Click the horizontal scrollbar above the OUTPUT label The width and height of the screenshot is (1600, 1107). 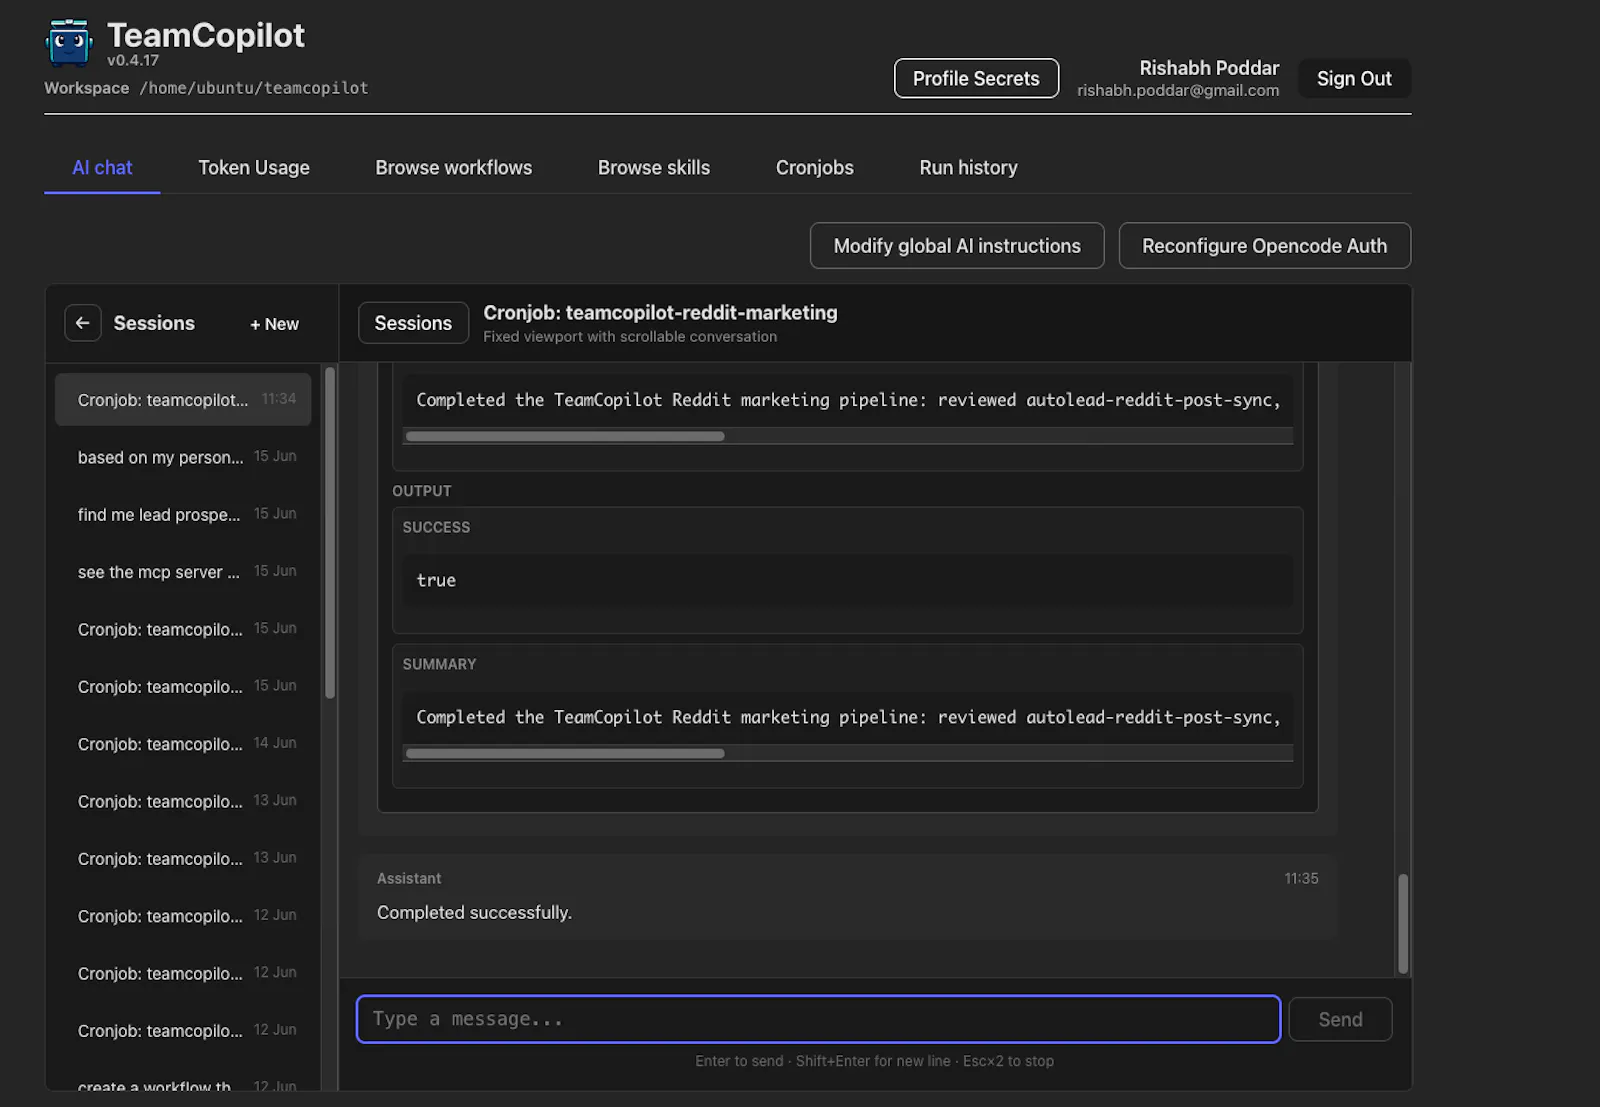(565, 436)
